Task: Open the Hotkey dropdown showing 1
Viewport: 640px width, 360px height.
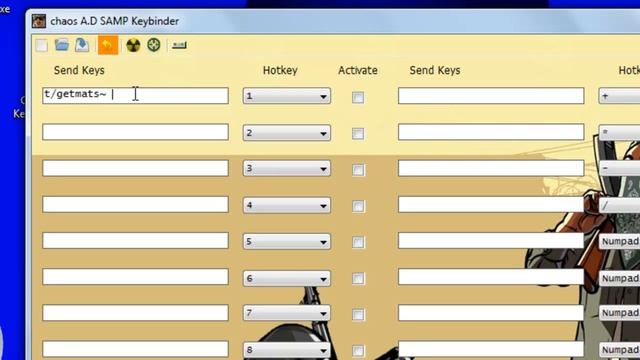Action: point(287,96)
